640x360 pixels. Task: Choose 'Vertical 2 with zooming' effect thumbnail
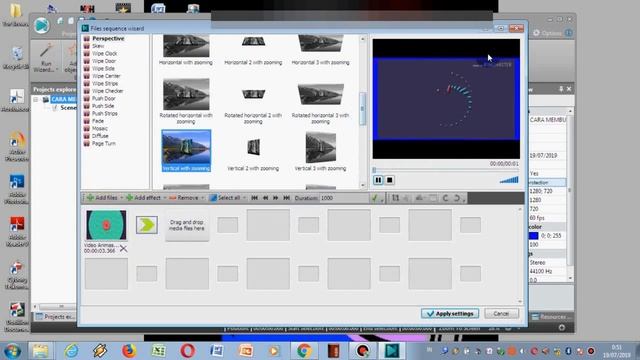coord(253,147)
